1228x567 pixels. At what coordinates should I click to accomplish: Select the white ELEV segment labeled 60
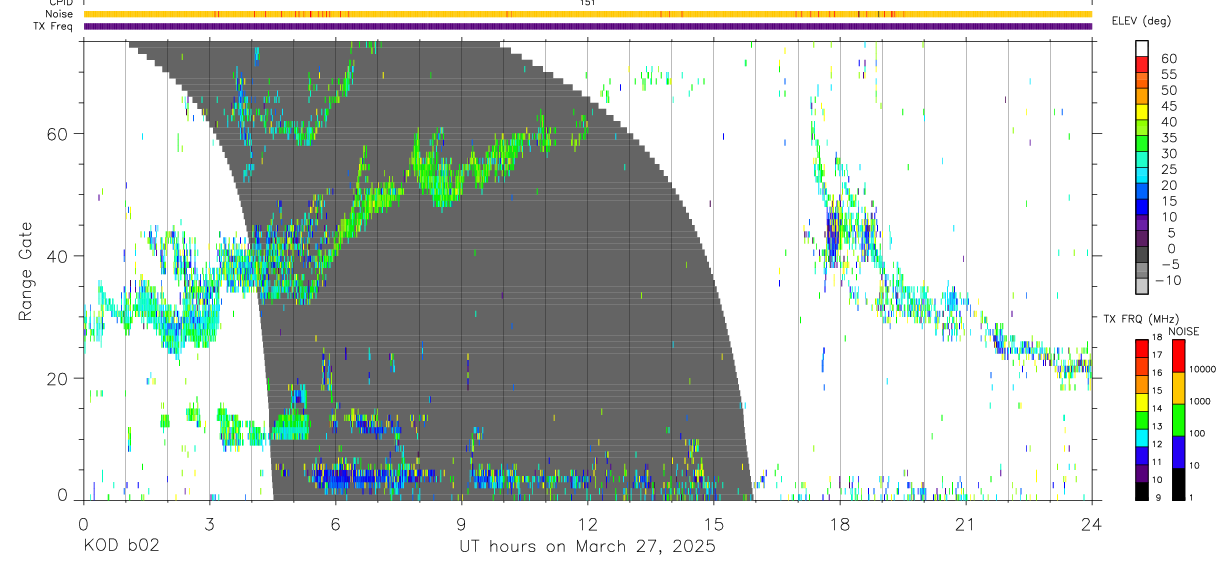pos(1142,49)
